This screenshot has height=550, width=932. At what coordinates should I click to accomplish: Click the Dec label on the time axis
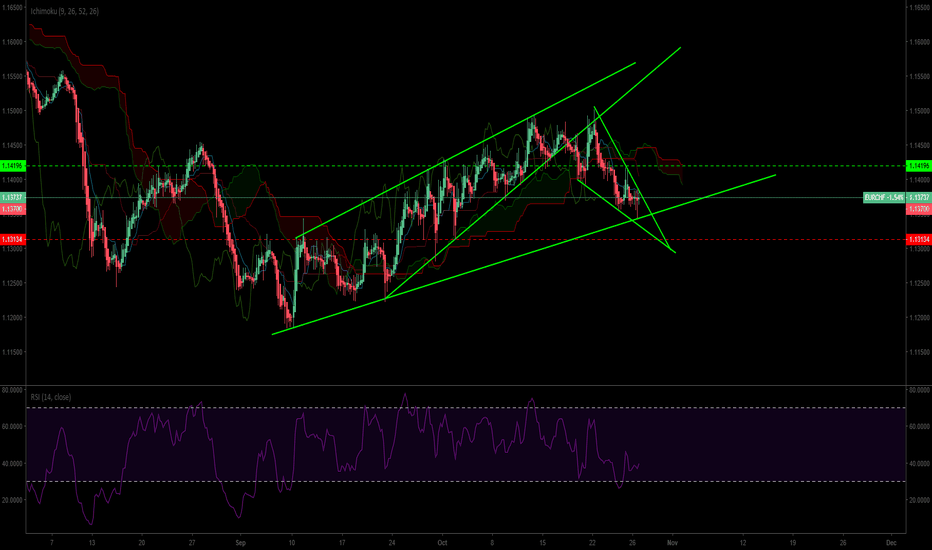(890, 542)
